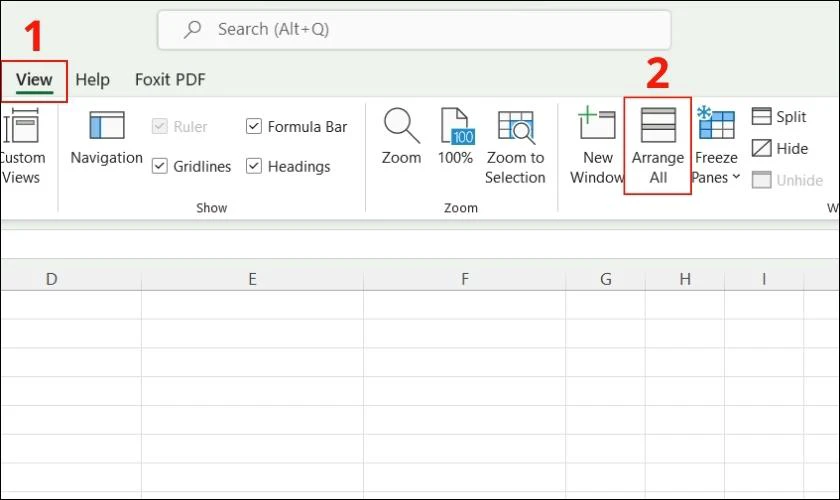
Task: Open the Zoom dialog
Action: (401, 137)
